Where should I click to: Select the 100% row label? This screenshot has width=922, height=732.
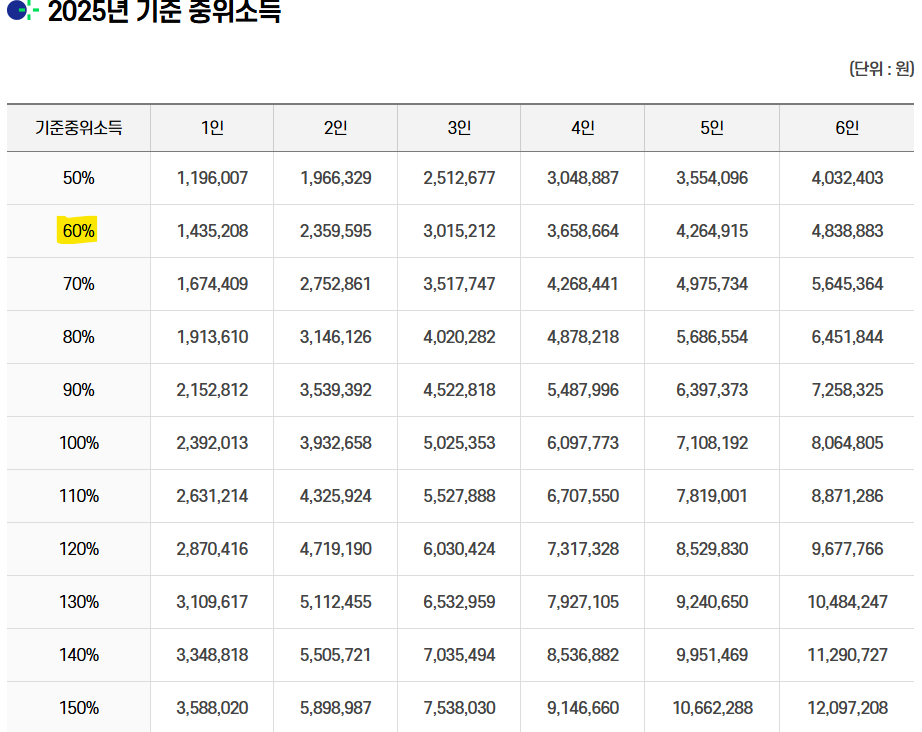click(79, 443)
